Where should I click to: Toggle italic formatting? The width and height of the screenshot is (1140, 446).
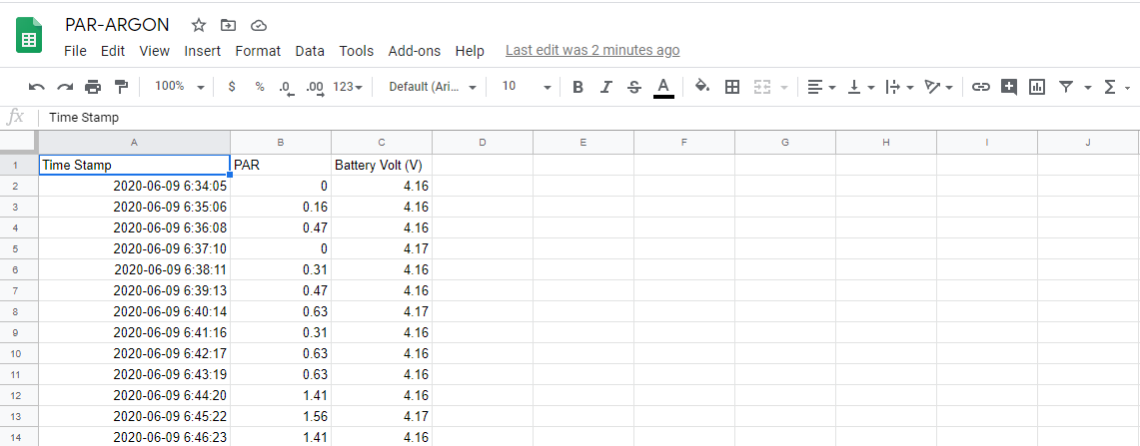(606, 87)
